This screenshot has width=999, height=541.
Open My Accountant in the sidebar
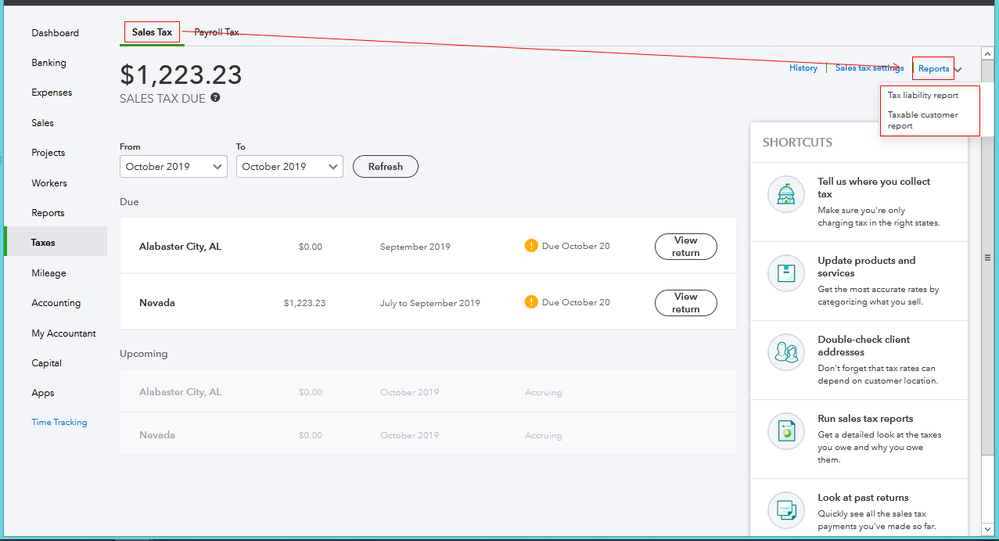(x=64, y=333)
